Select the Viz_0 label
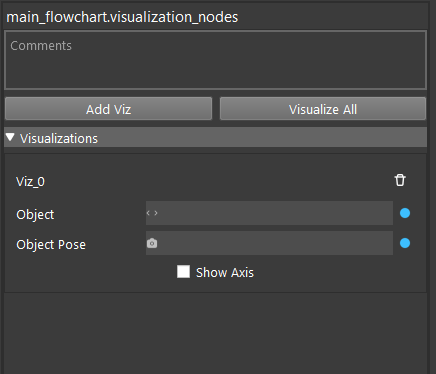Viewport: 436px width, 374px height. 30,182
